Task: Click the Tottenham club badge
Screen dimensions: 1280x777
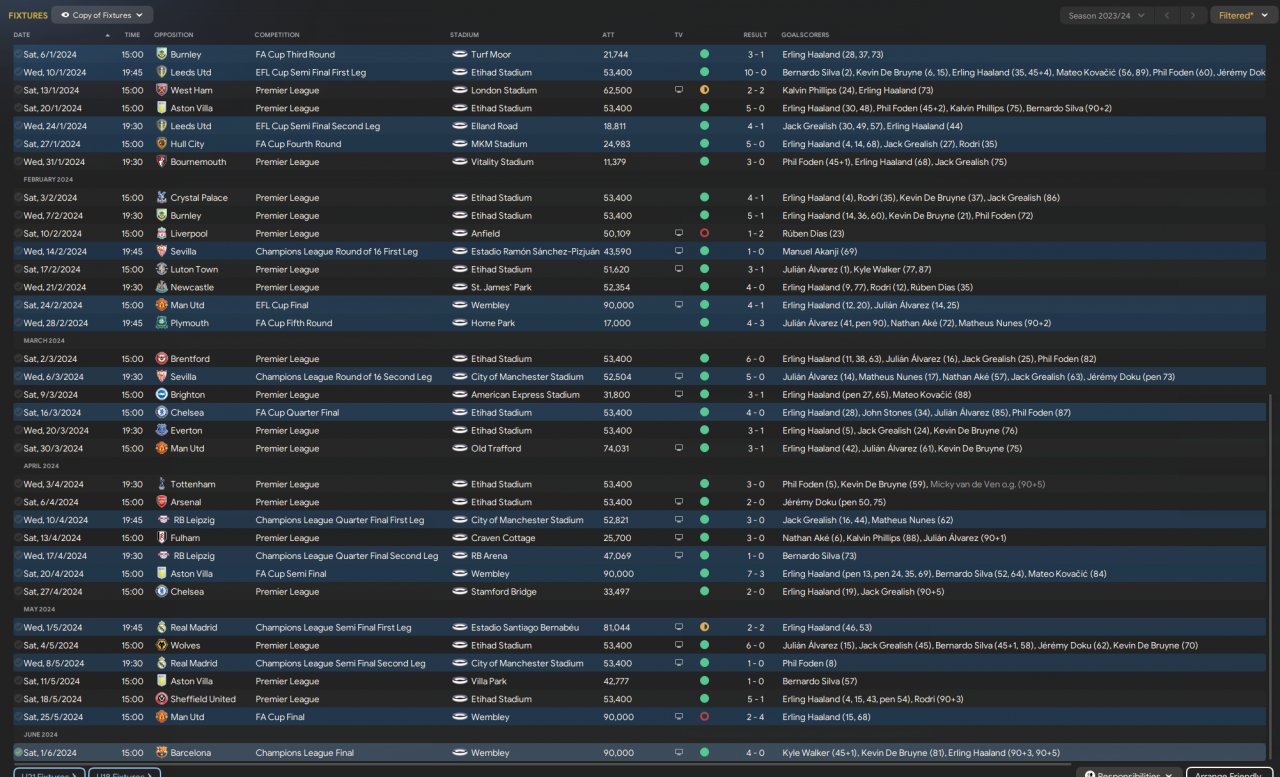Action: pos(162,485)
